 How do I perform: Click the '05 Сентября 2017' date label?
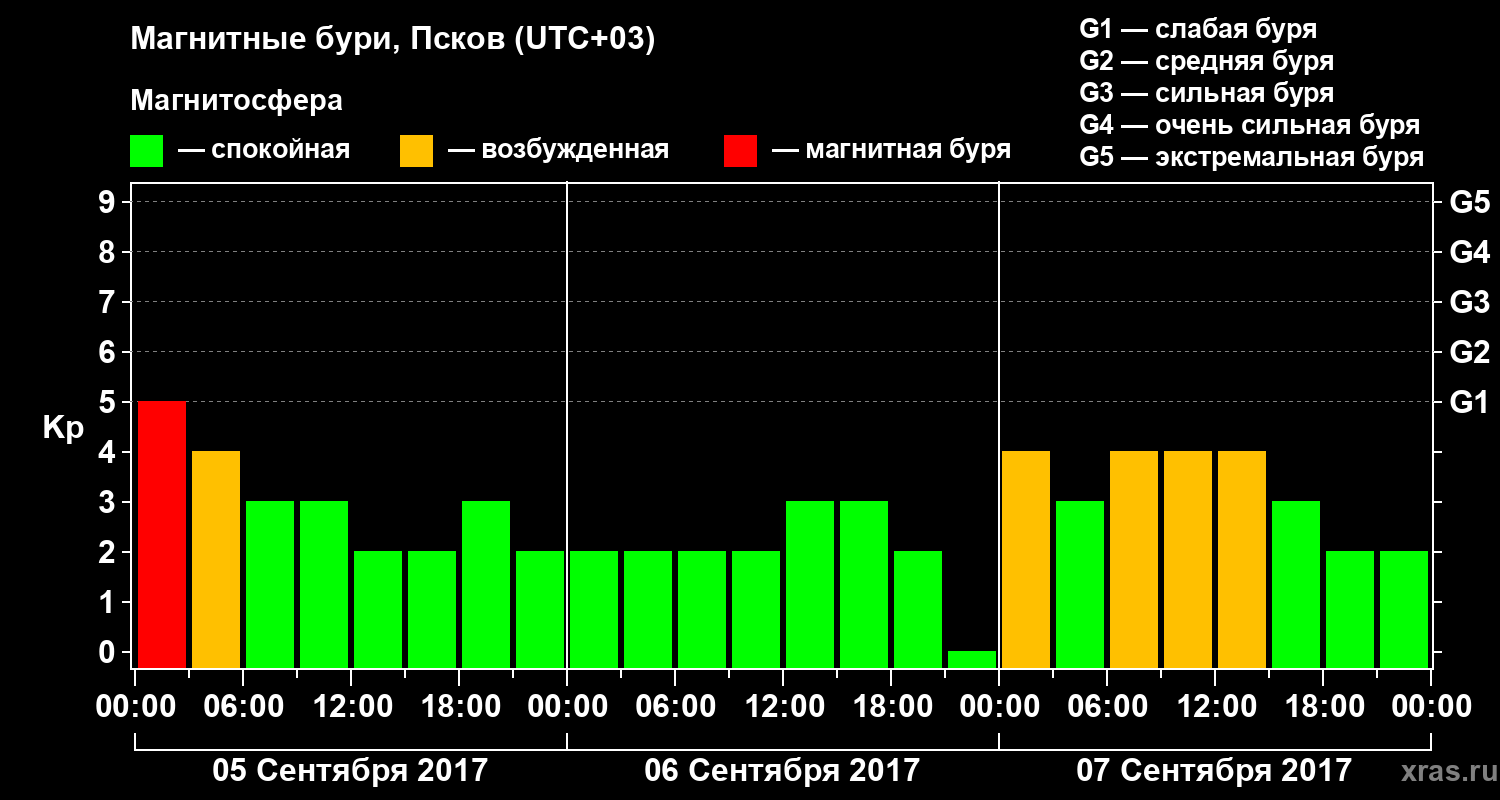click(350, 771)
